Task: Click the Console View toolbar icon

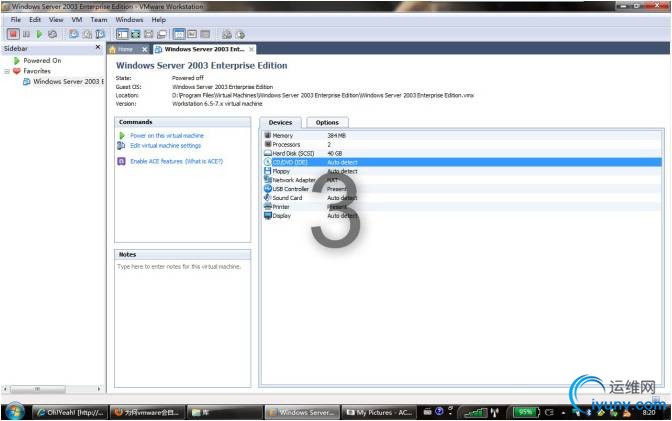Action: 205,34
